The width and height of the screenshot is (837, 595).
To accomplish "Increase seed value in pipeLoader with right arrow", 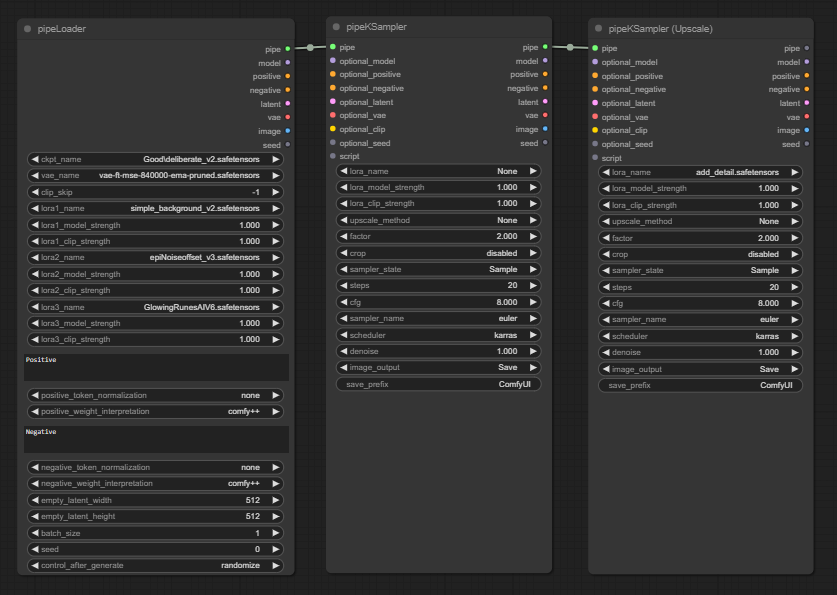I will coord(275,549).
